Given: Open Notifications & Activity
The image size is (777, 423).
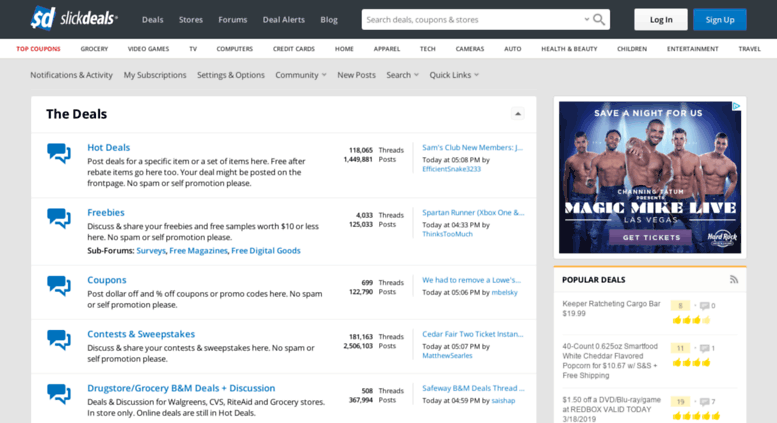Looking at the screenshot, I should [x=71, y=75].
